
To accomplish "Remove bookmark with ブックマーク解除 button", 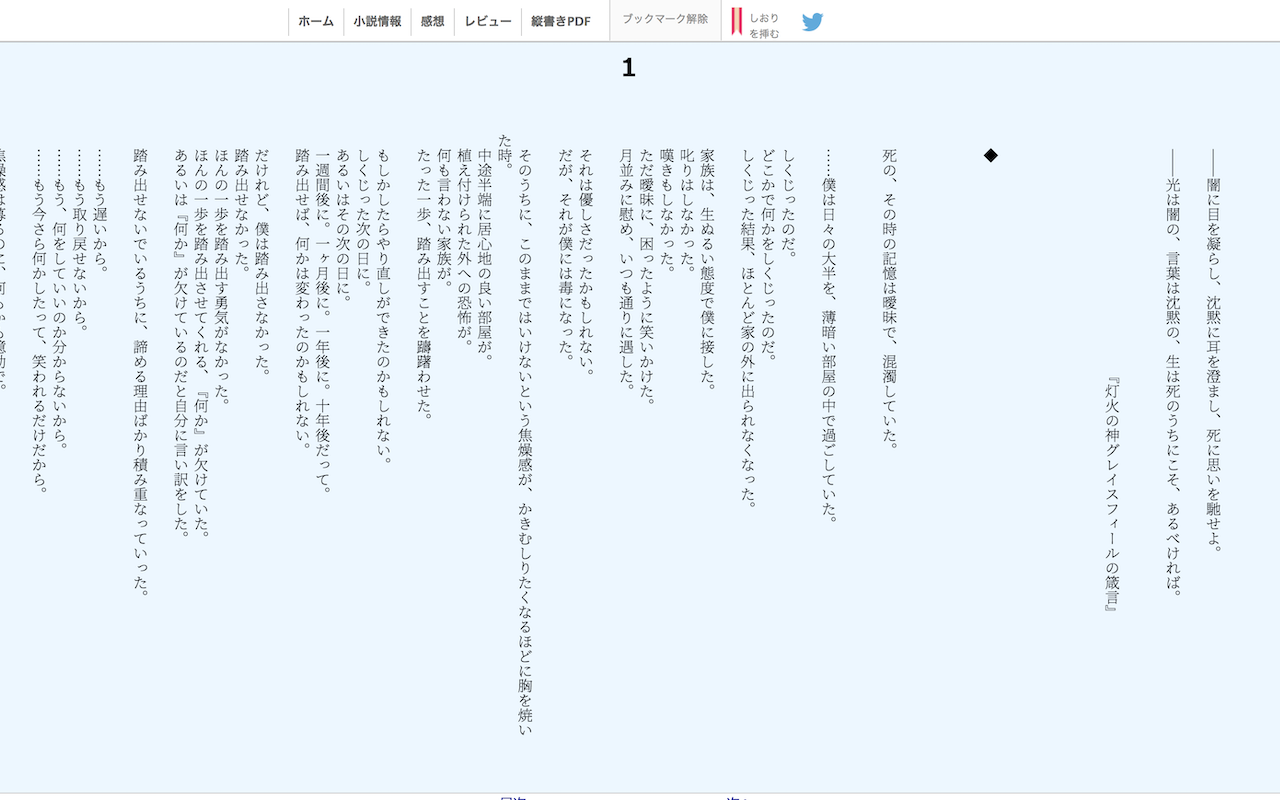I will [x=665, y=19].
